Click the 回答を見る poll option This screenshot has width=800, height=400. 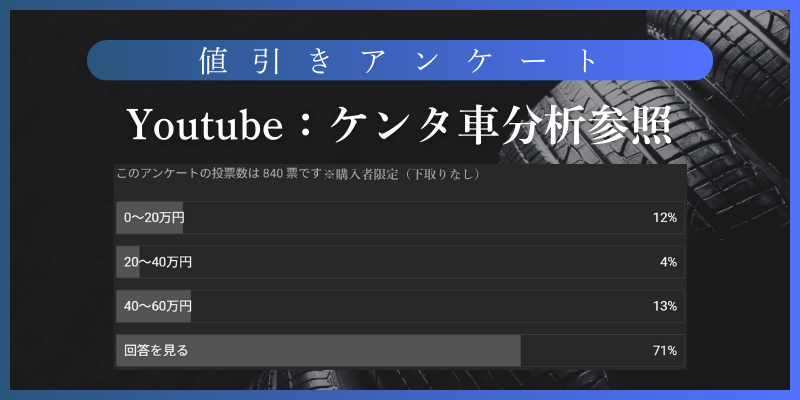click(x=400, y=351)
